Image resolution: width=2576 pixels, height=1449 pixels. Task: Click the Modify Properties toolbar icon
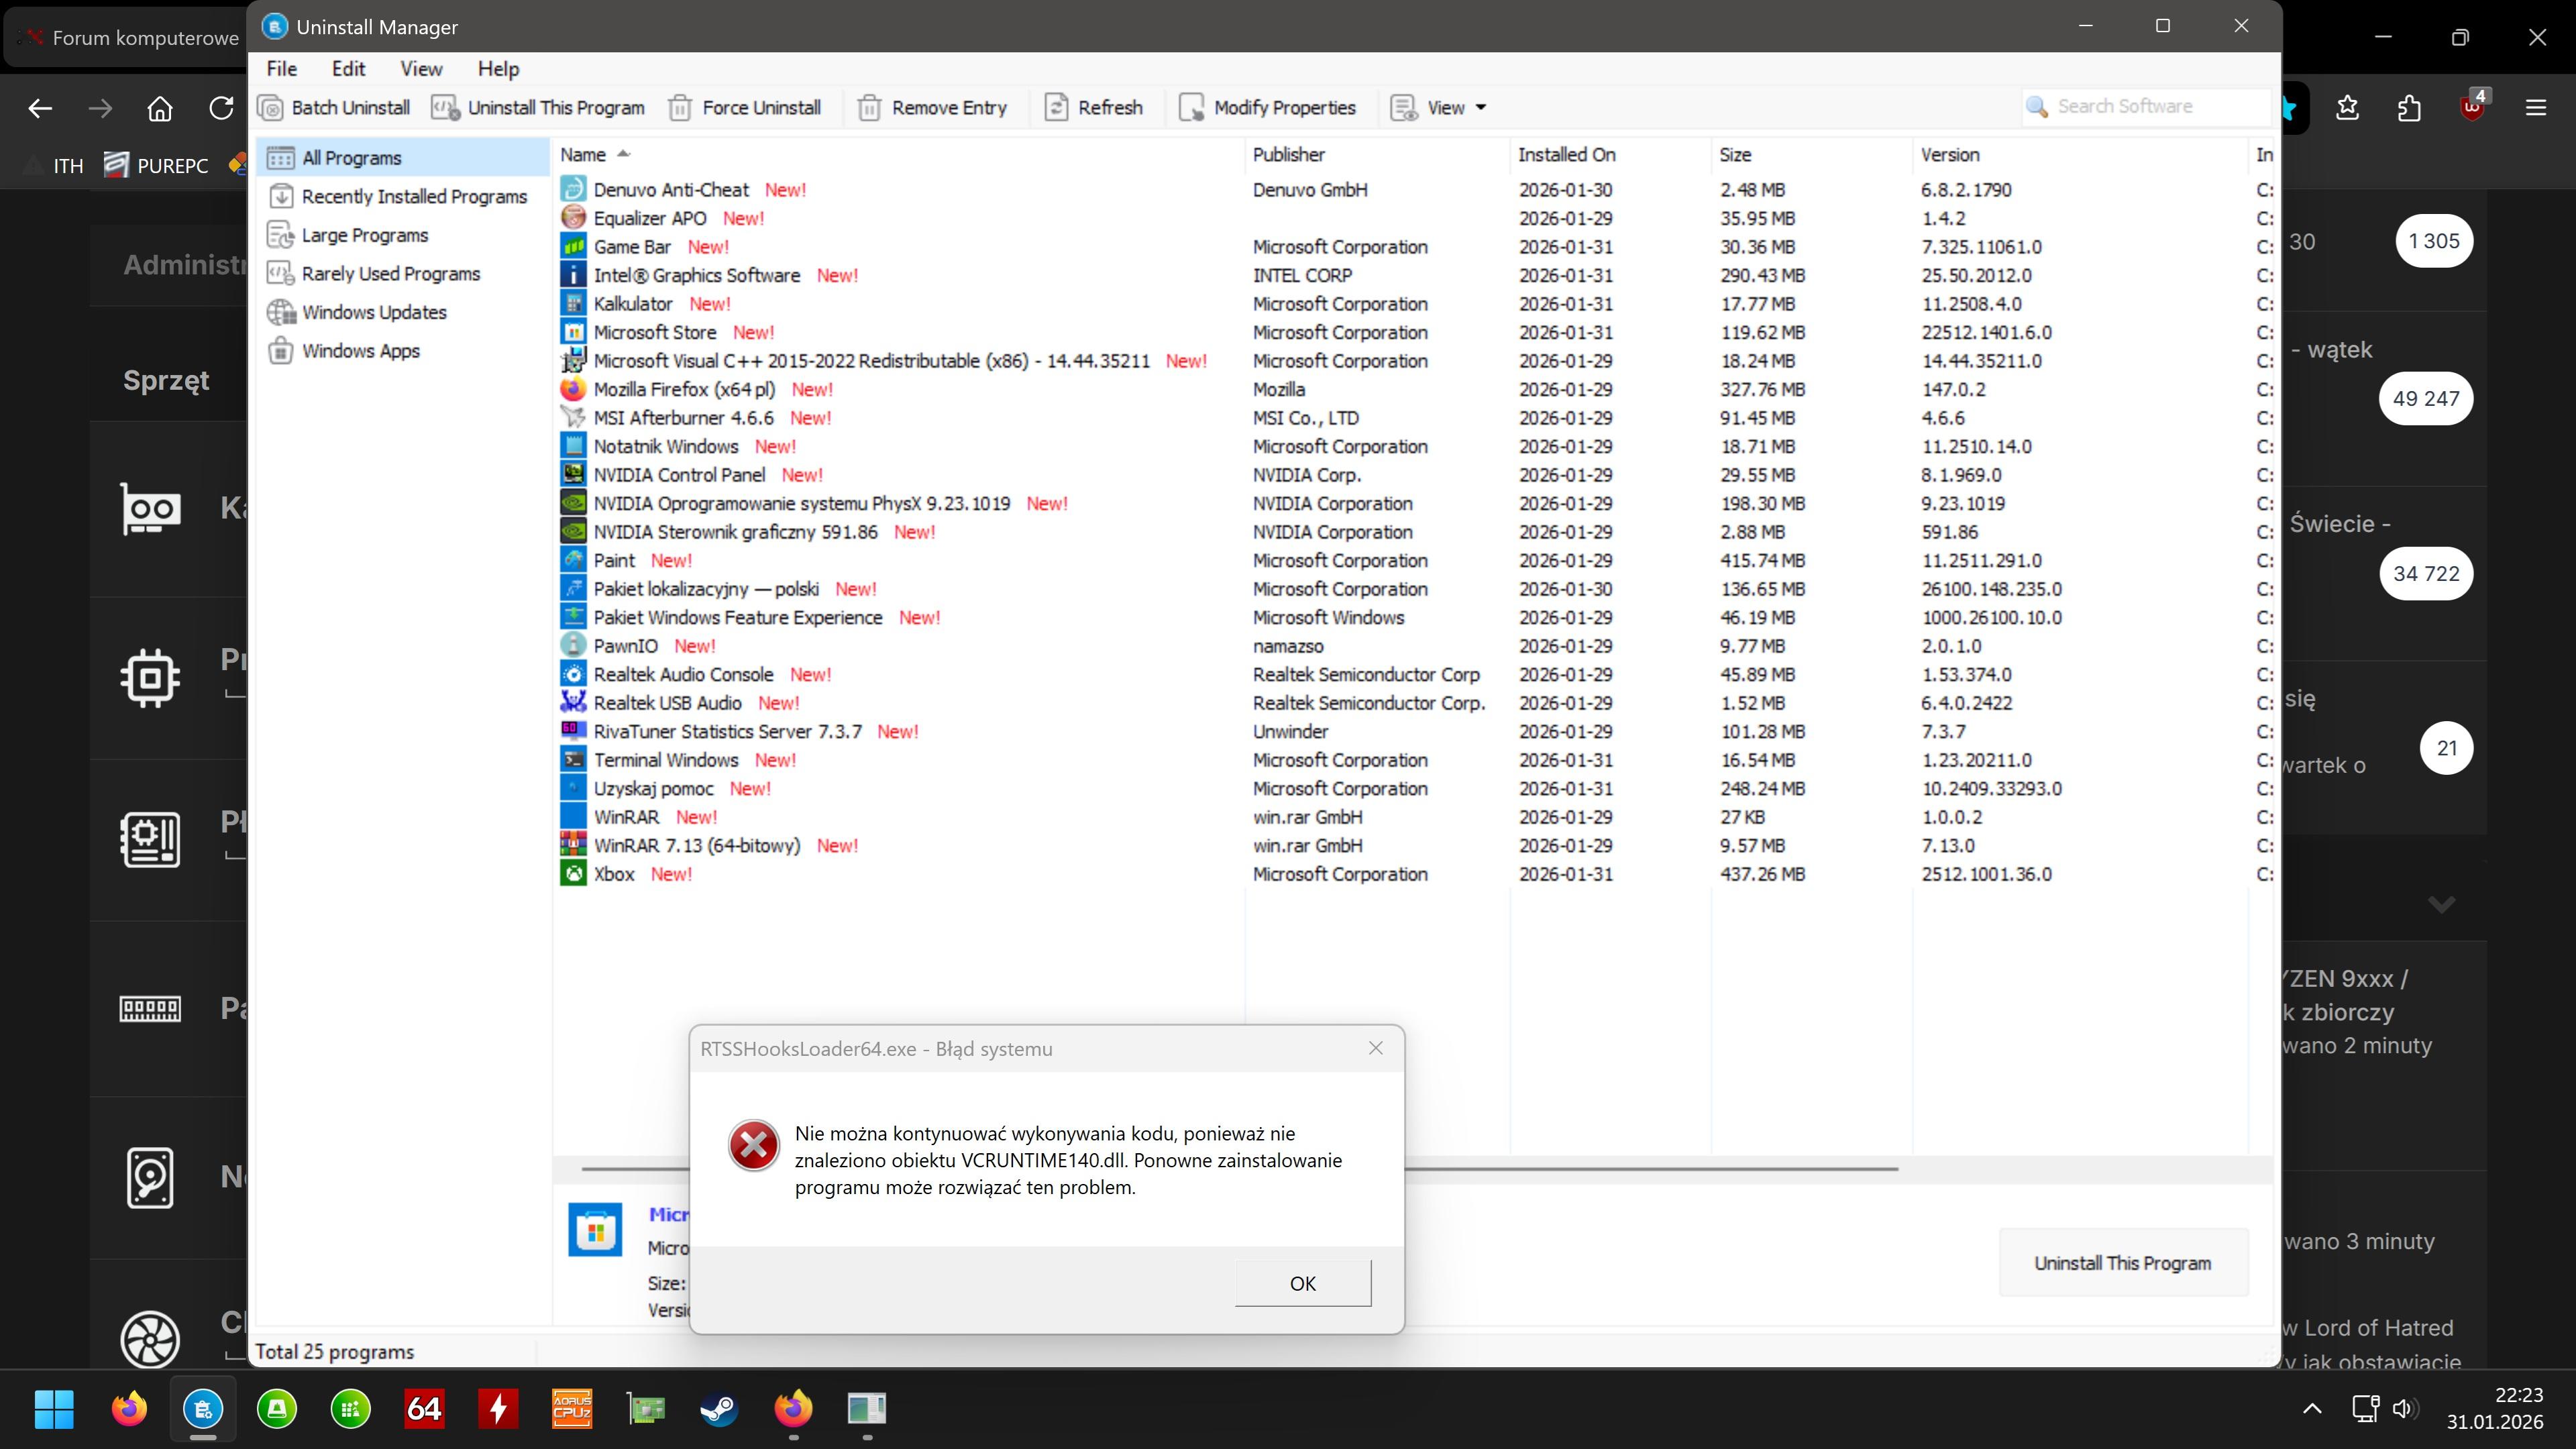point(1191,108)
